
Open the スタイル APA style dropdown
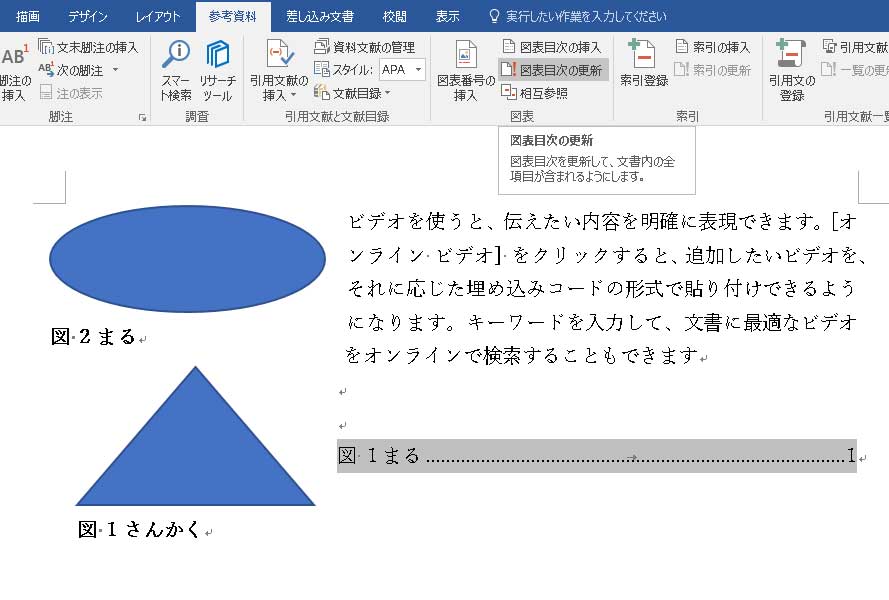click(417, 70)
